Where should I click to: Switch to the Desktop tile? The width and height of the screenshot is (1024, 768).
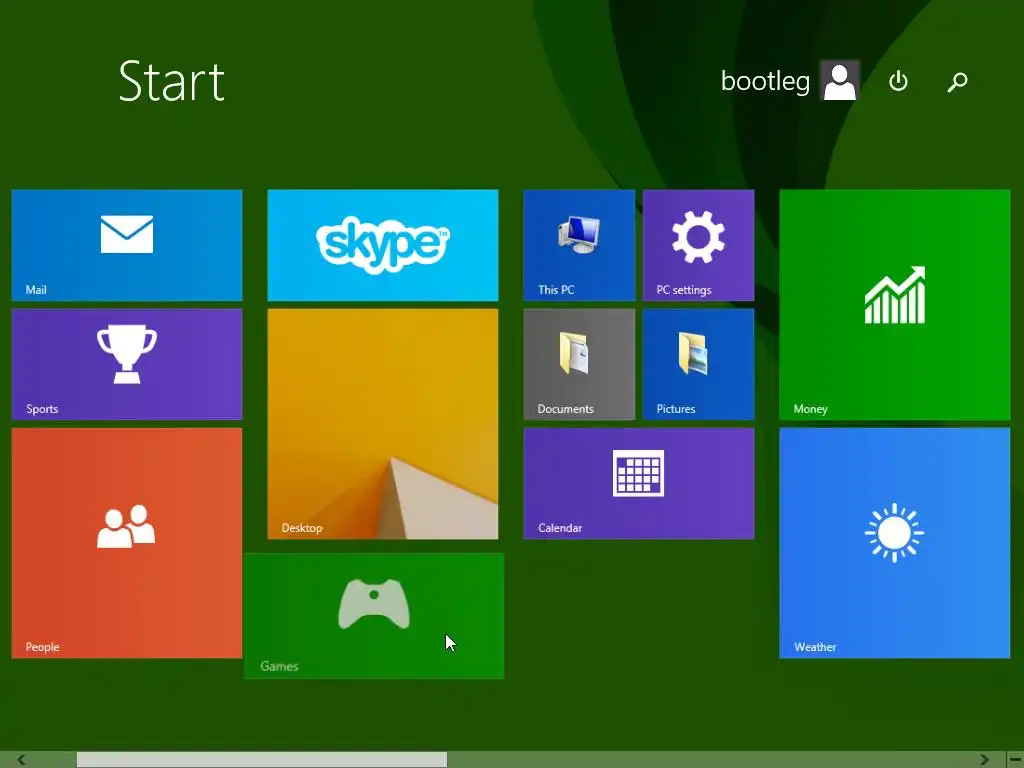pos(383,424)
